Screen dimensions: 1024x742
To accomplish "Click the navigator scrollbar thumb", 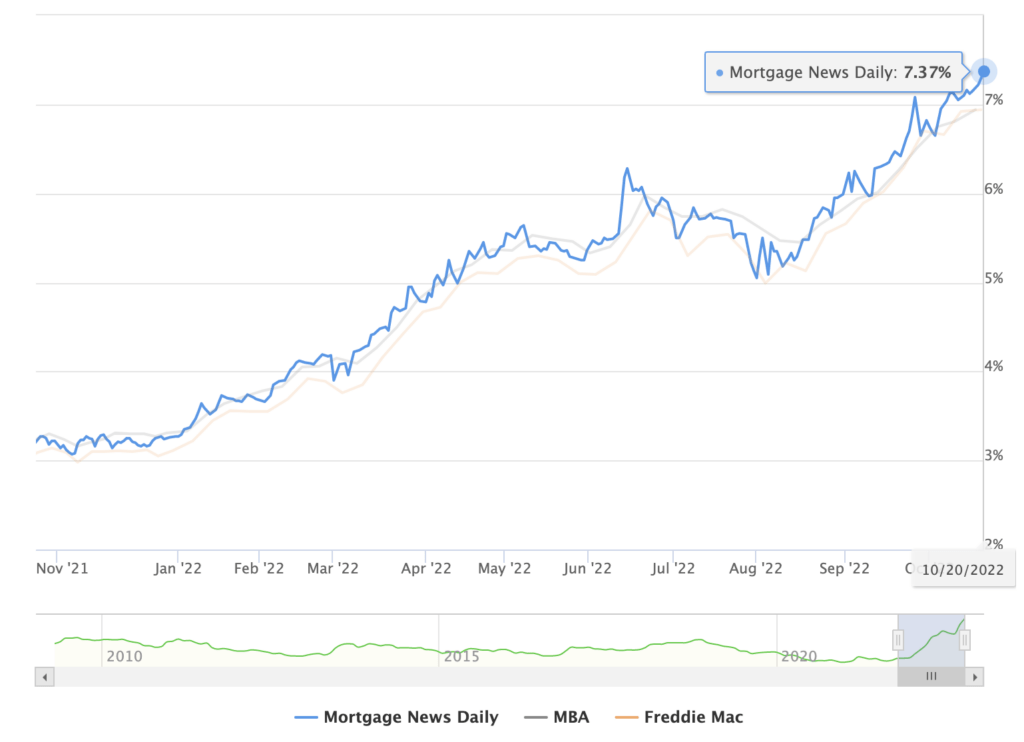I will (x=931, y=677).
